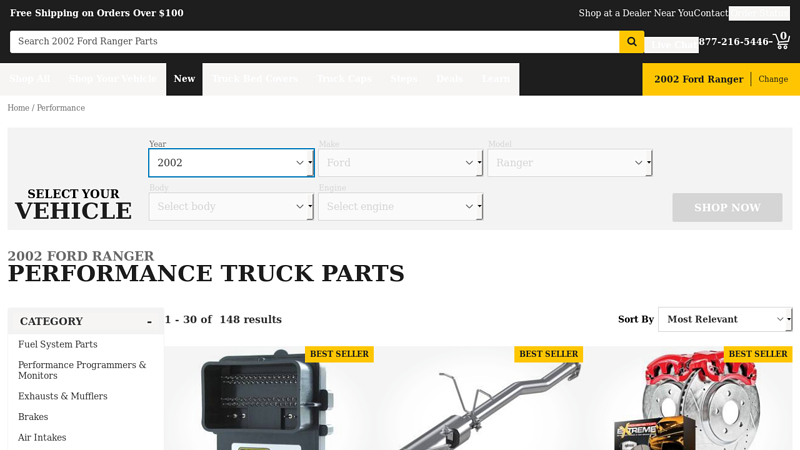Click the 148 results count text

(x=251, y=319)
